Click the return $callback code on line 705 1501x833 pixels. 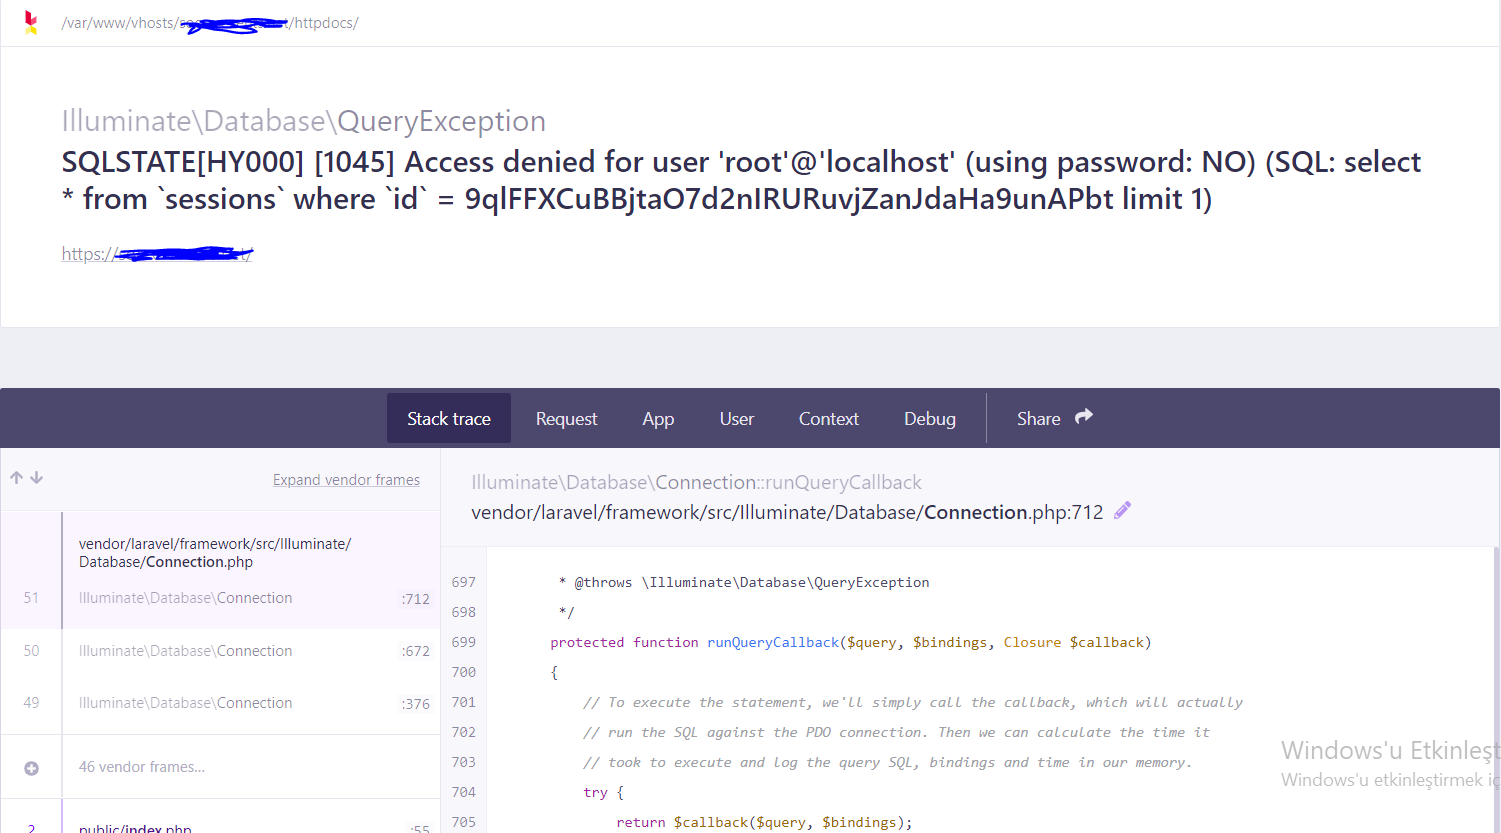765,822
